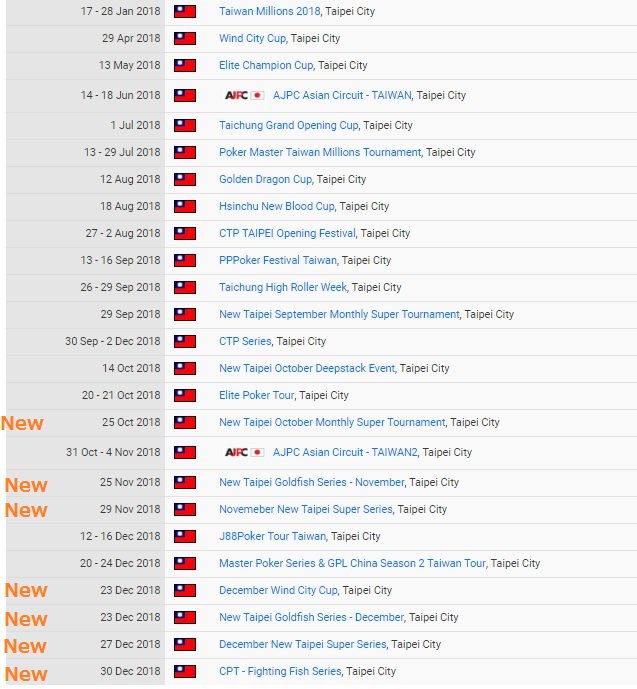
Task: Click Taiwan flag in 31 Oct - 4 Nov 2018 row
Action: [x=185, y=453]
